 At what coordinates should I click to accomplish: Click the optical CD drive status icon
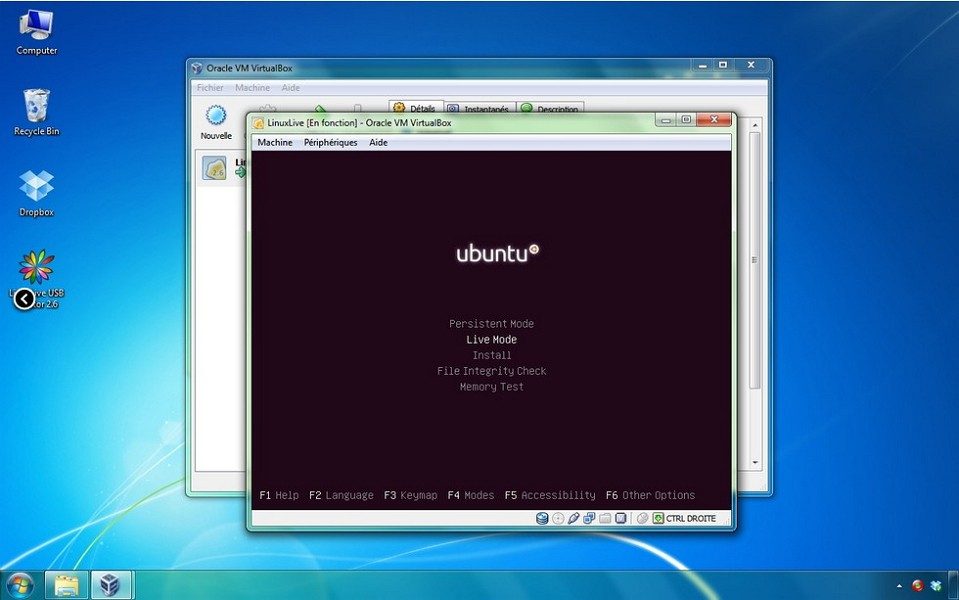click(x=558, y=518)
